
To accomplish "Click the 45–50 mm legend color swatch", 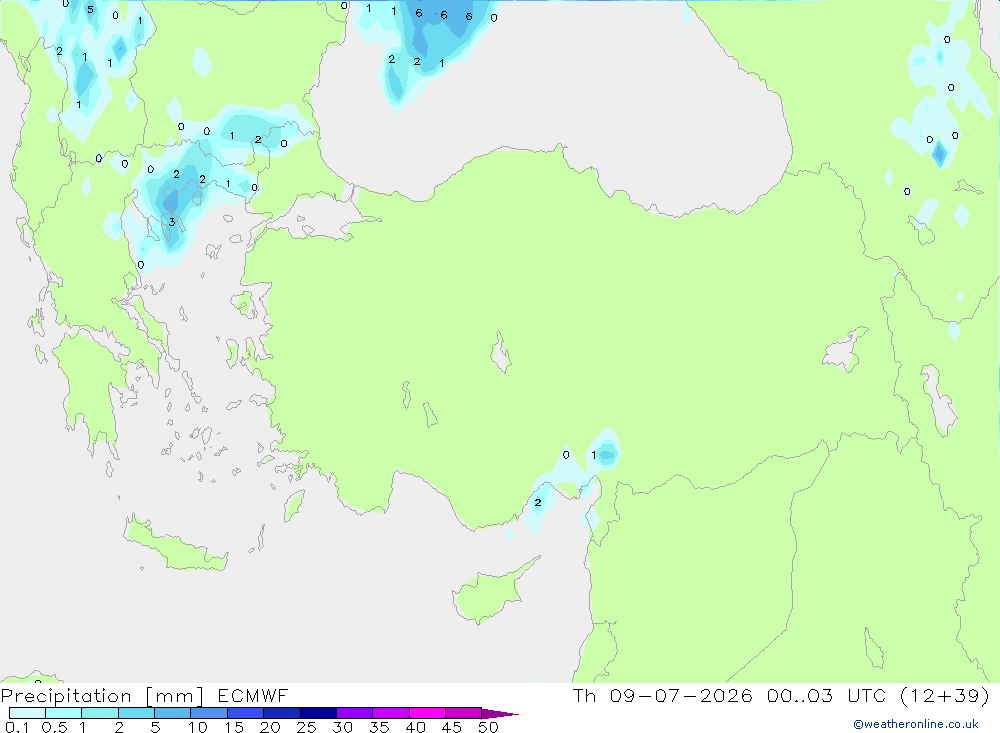I will point(464,713).
